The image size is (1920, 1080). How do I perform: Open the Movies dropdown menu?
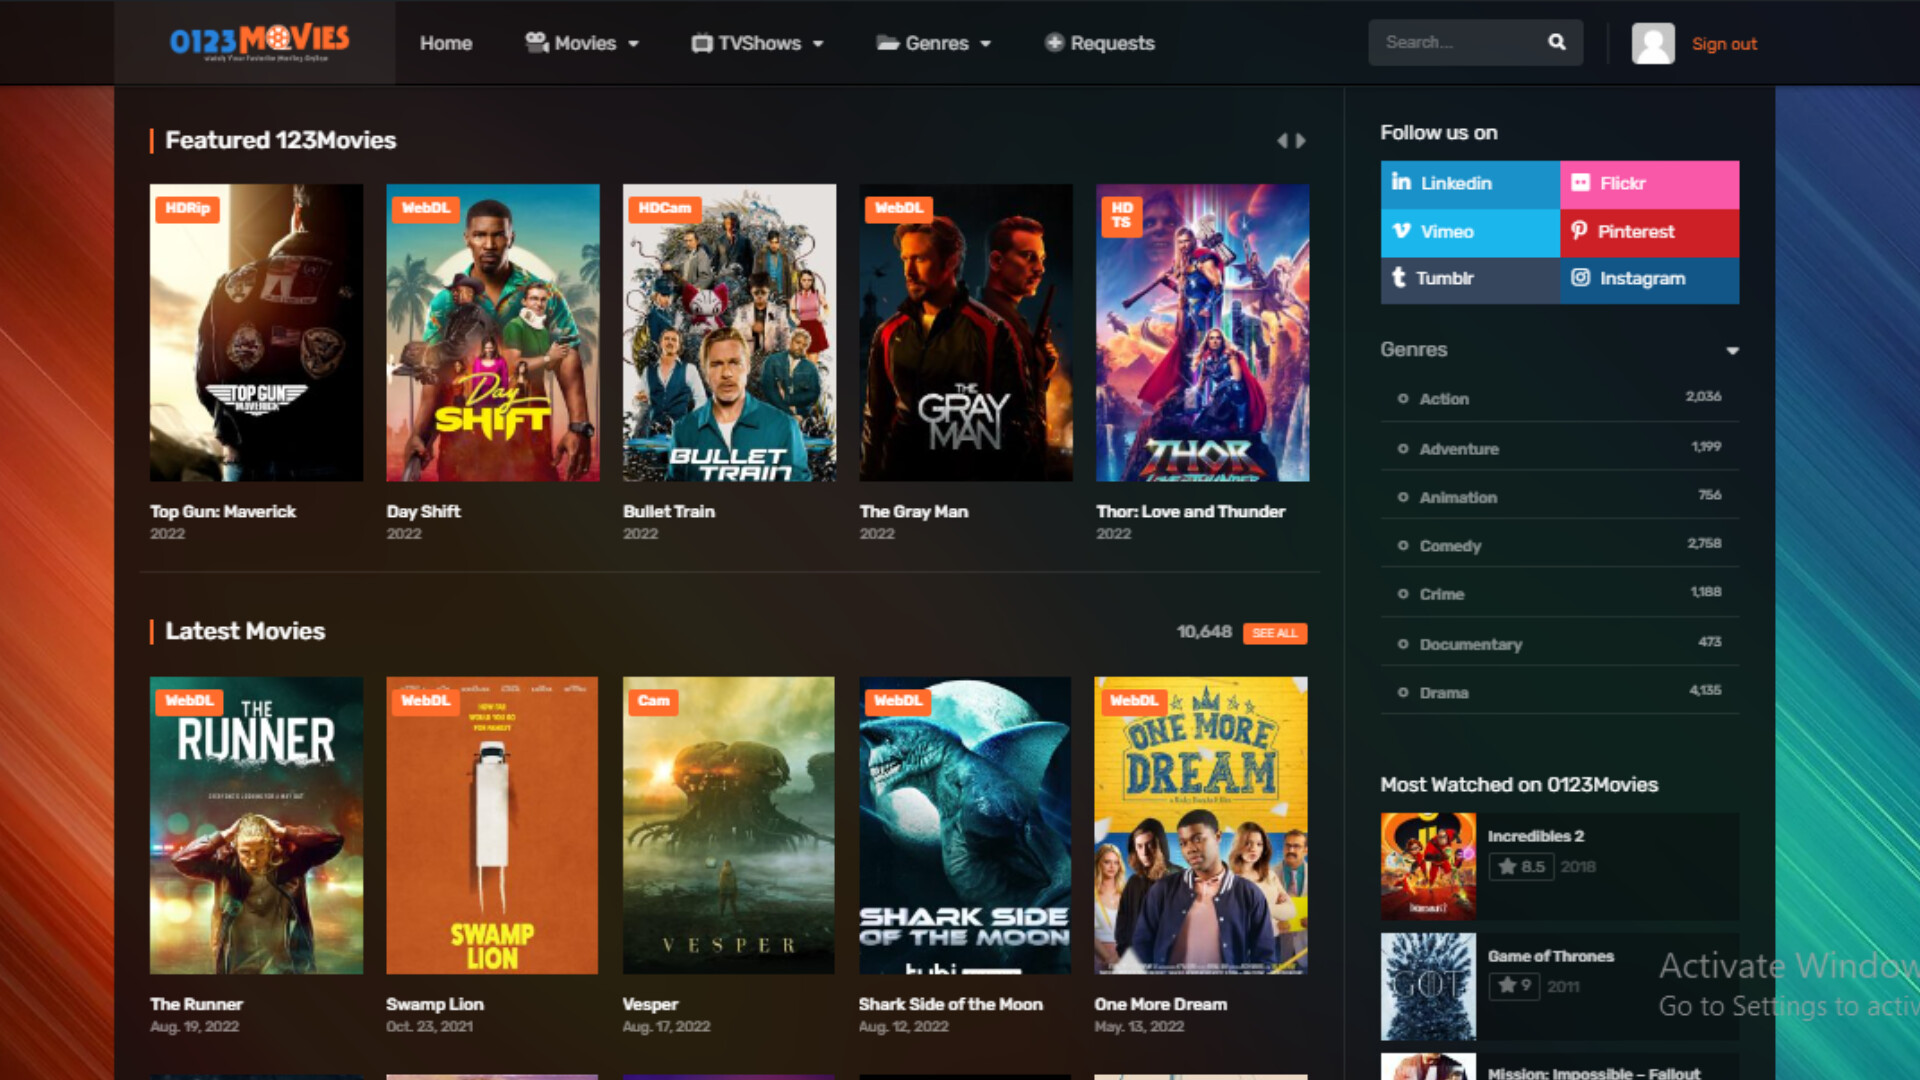[582, 43]
